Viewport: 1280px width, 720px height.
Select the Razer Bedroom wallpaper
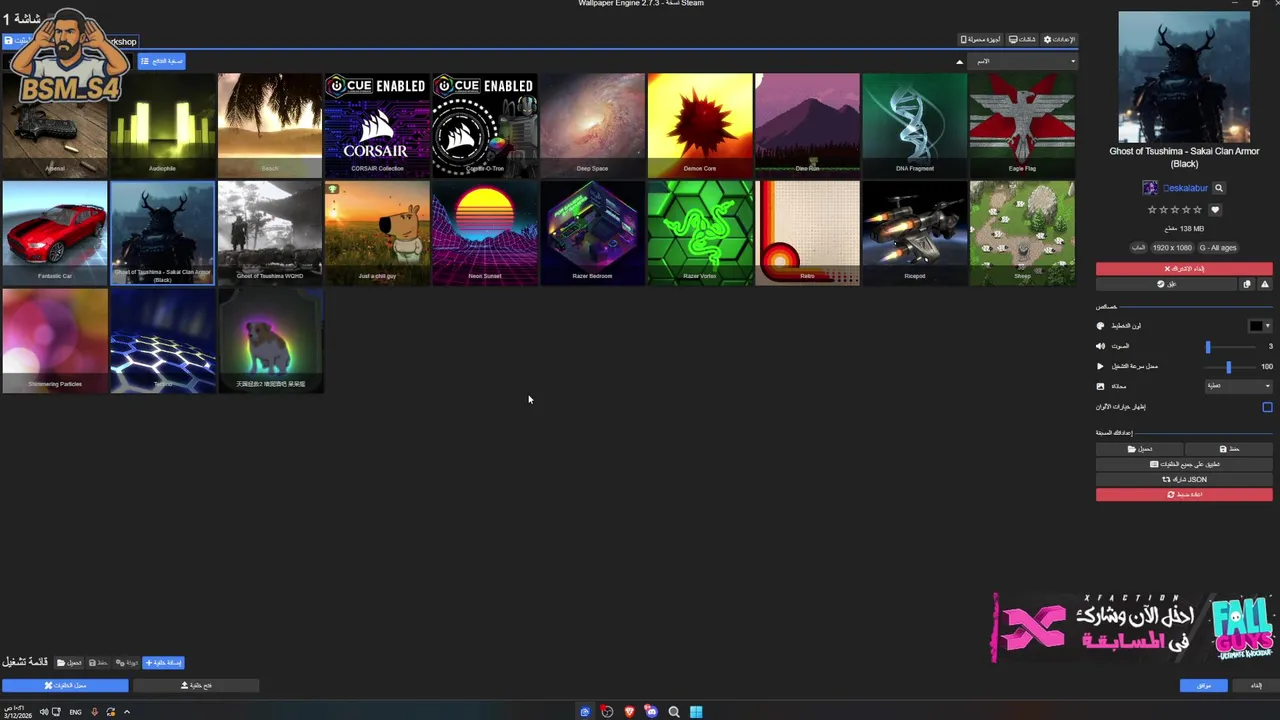[592, 233]
